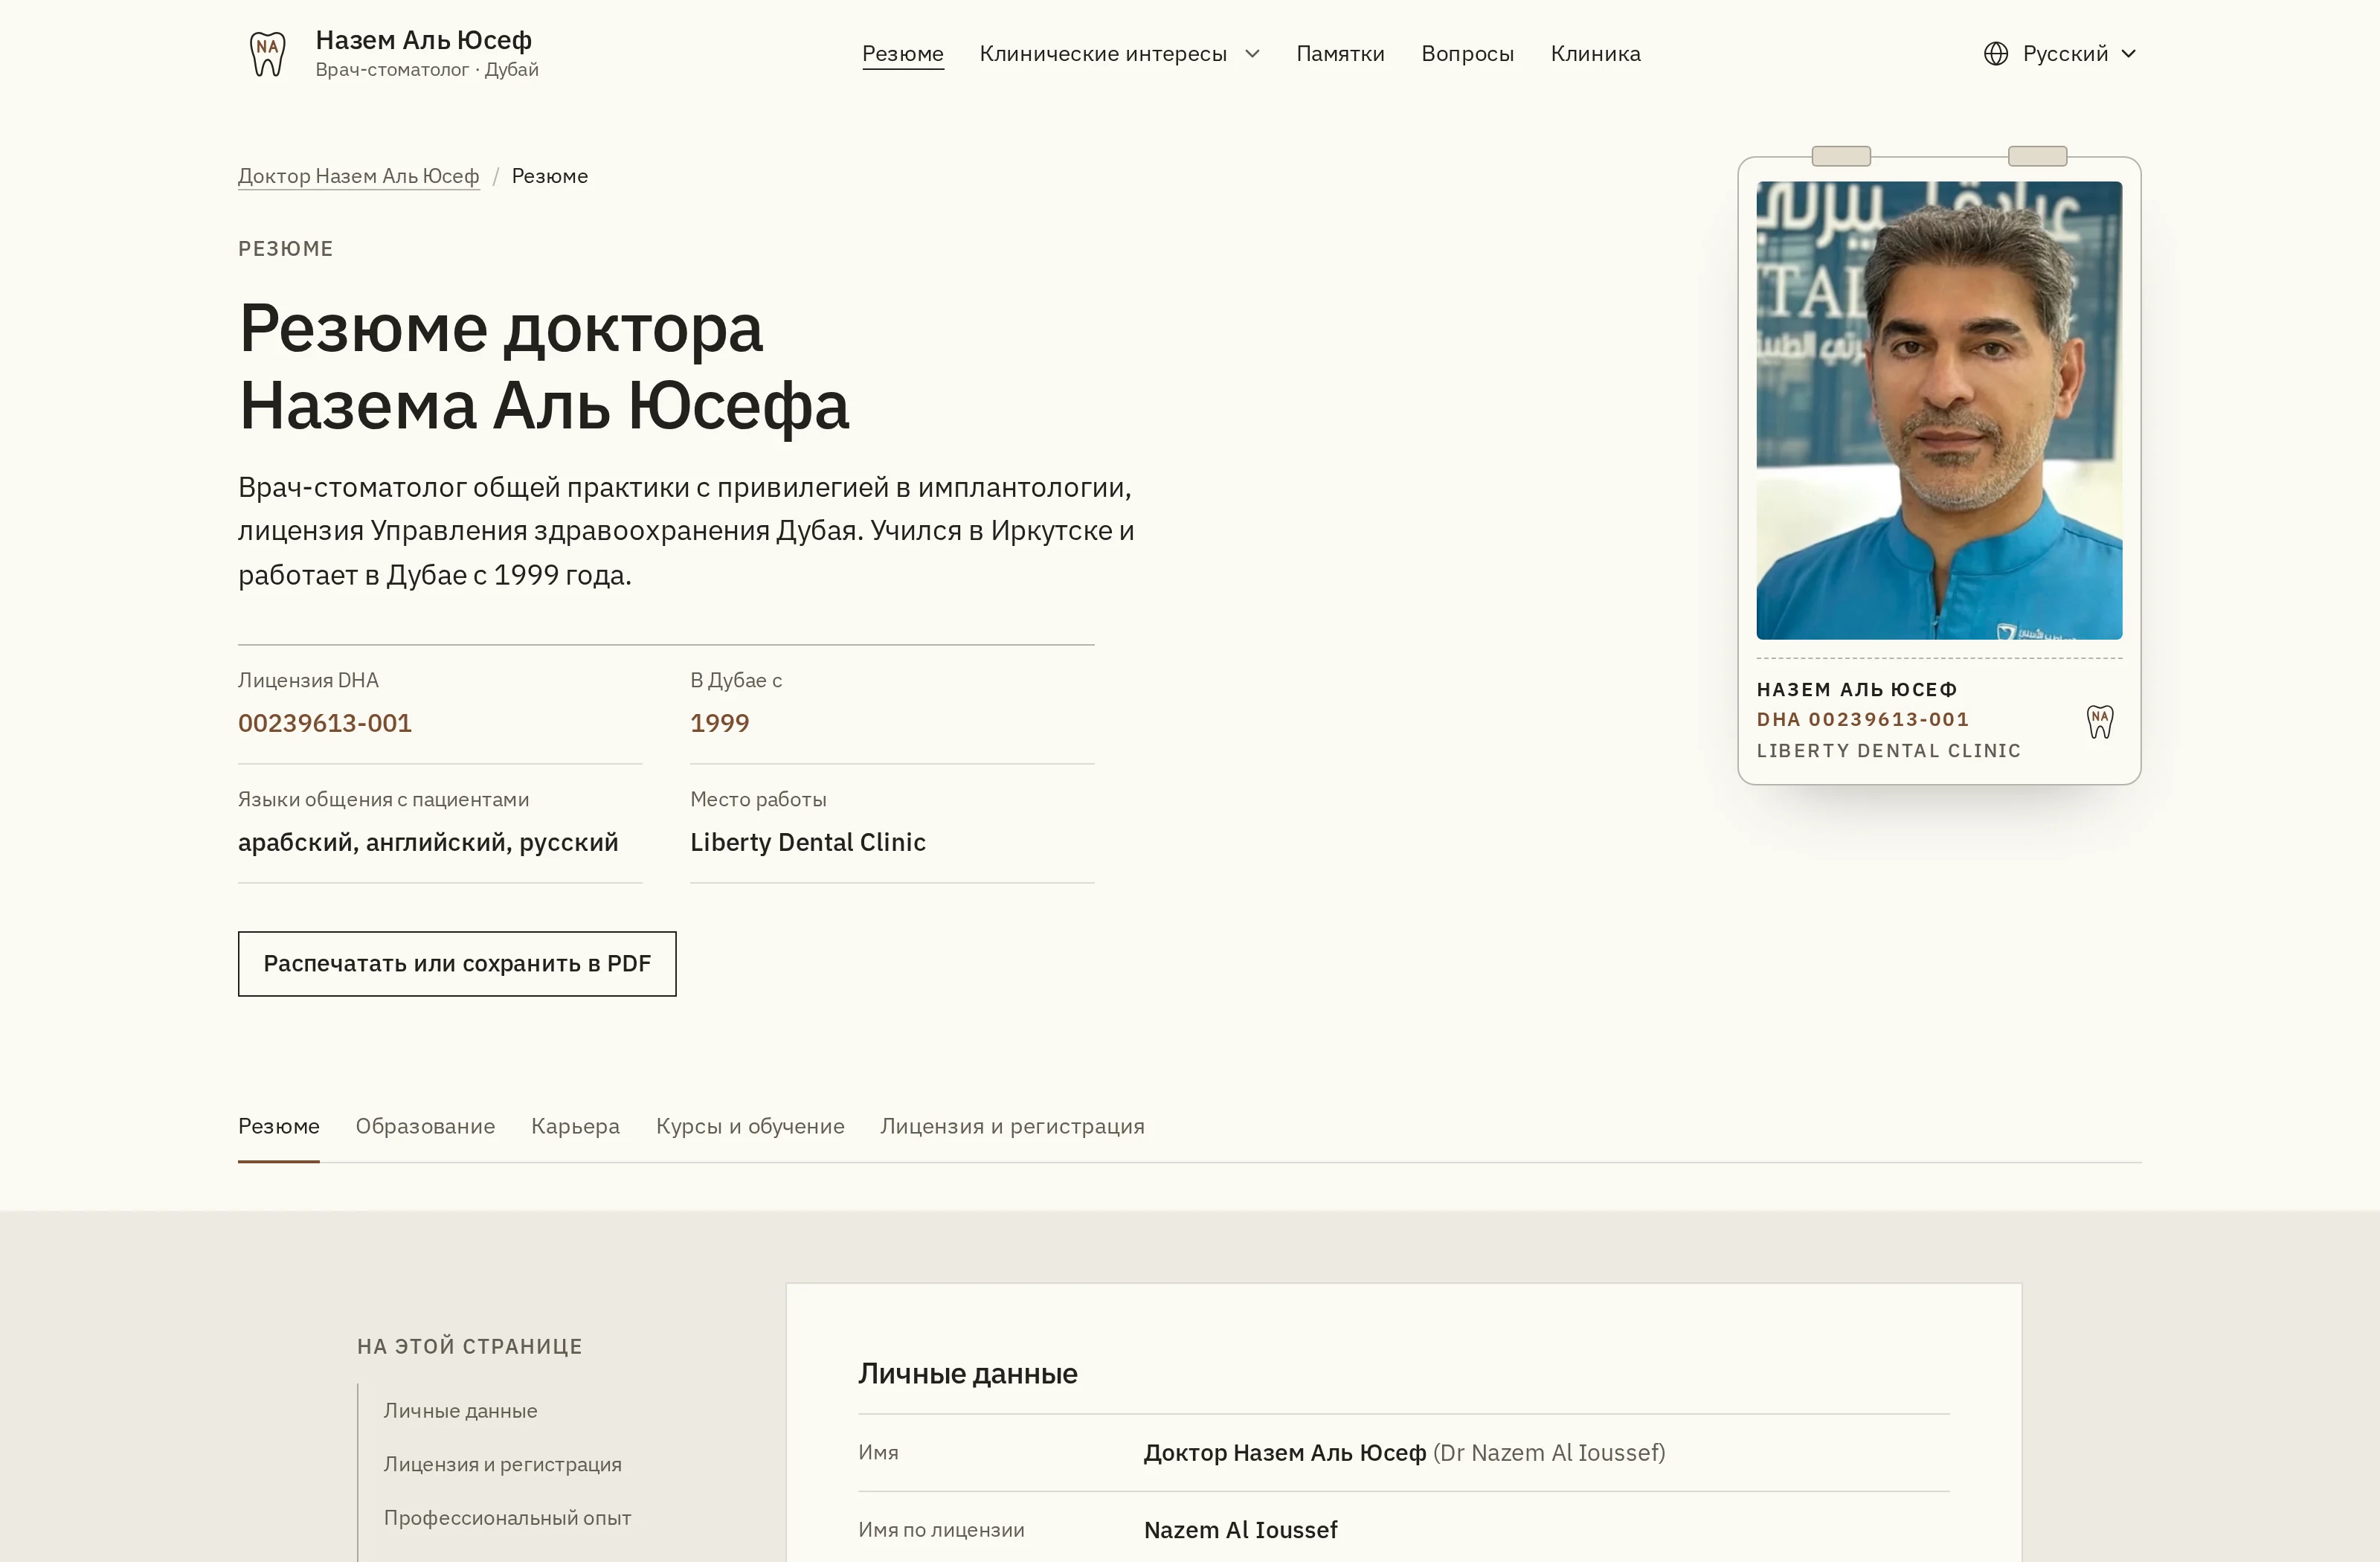Click current breadcrumb item Резюме
2380x1562 pixels.
(x=549, y=176)
